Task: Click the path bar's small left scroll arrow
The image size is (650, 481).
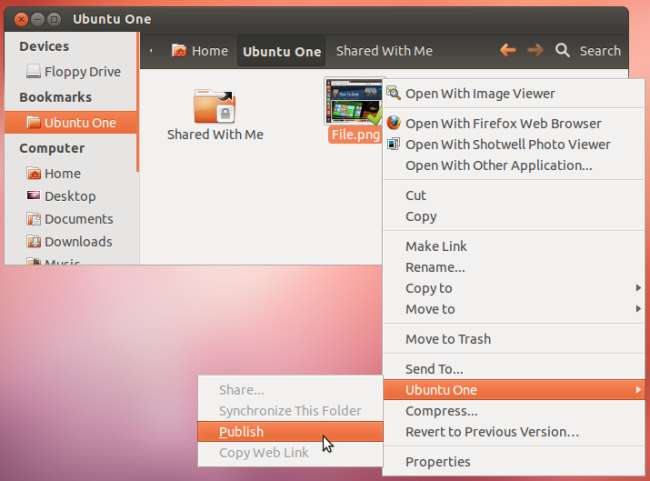Action: (151, 51)
